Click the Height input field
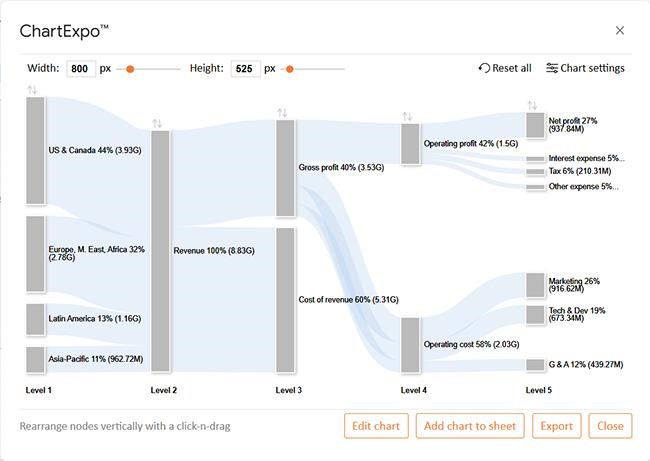650x461 pixels. tap(245, 69)
